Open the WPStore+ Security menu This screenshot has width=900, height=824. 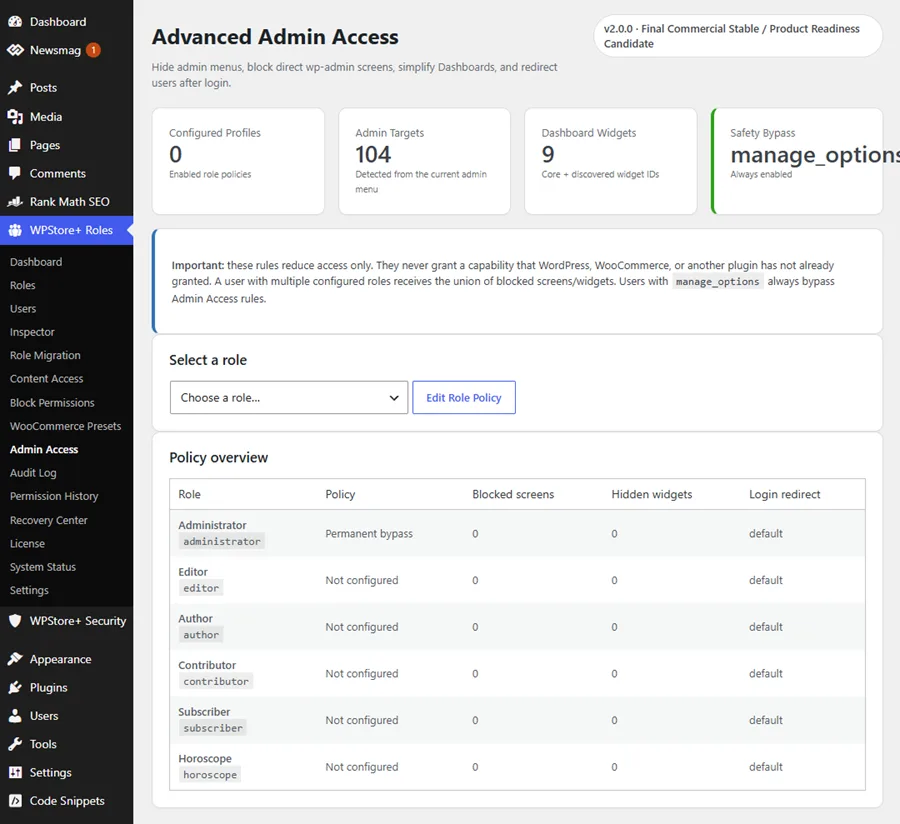tap(67, 620)
